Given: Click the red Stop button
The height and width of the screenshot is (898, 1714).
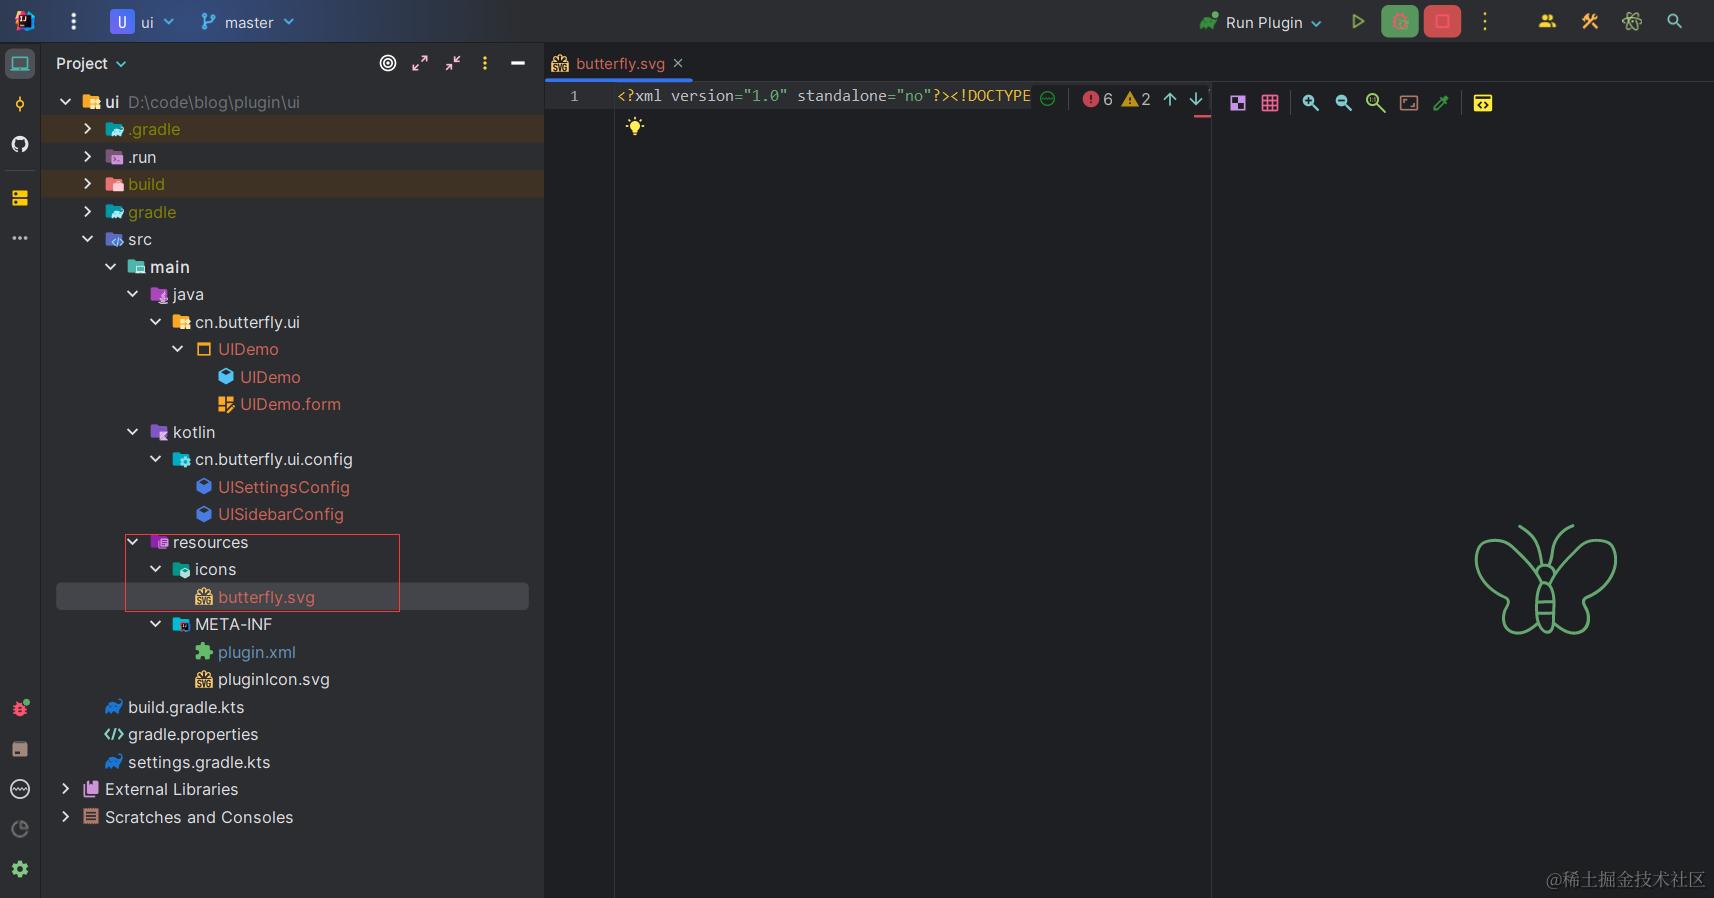Looking at the screenshot, I should [x=1442, y=21].
